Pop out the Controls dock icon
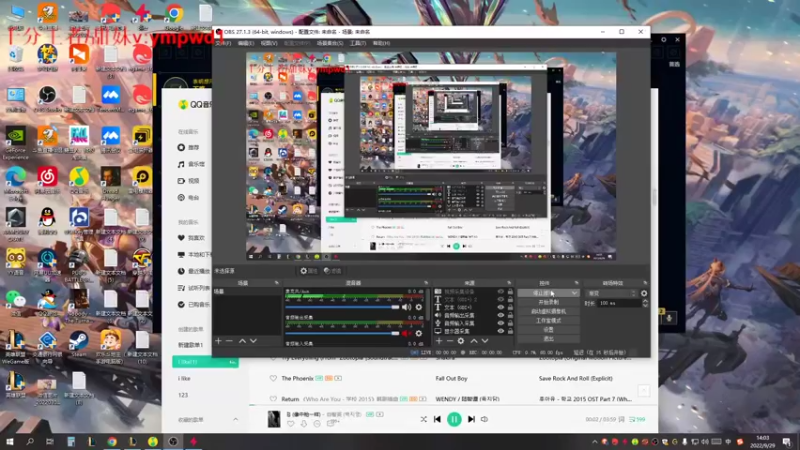 [577, 283]
